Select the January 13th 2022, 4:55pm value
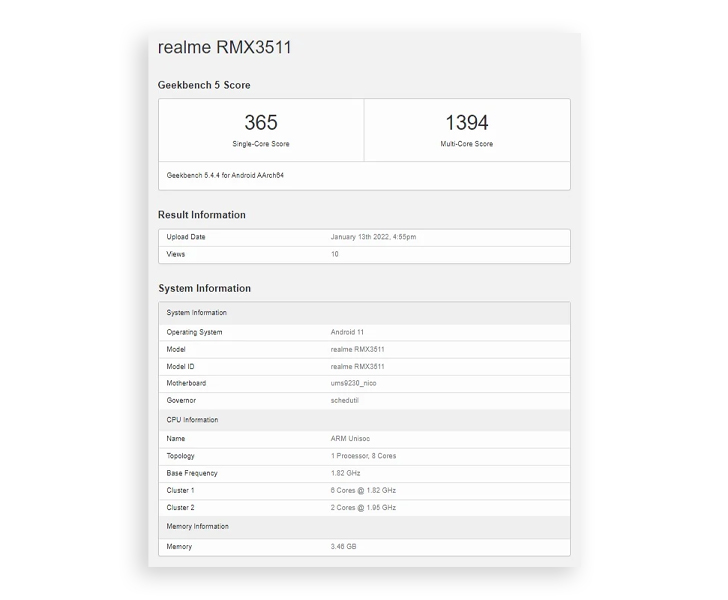The image size is (728, 600). tap(373, 237)
